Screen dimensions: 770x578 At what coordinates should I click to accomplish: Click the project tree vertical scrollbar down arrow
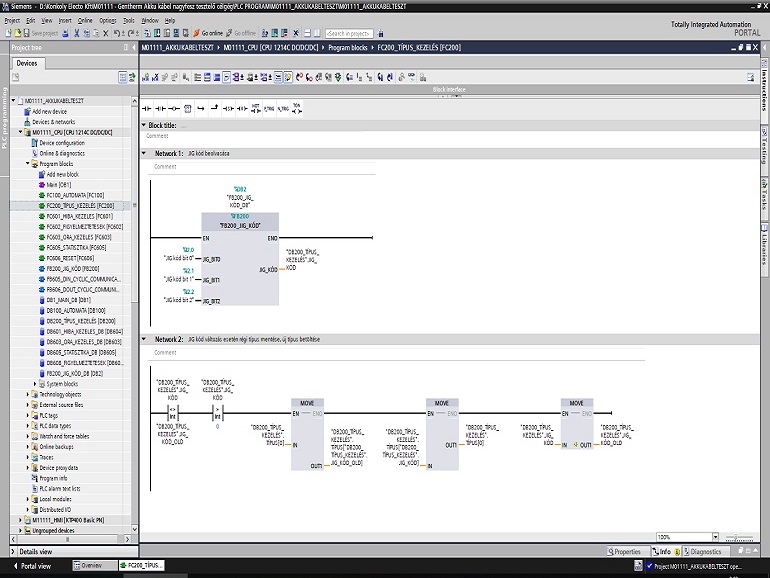(x=134, y=529)
